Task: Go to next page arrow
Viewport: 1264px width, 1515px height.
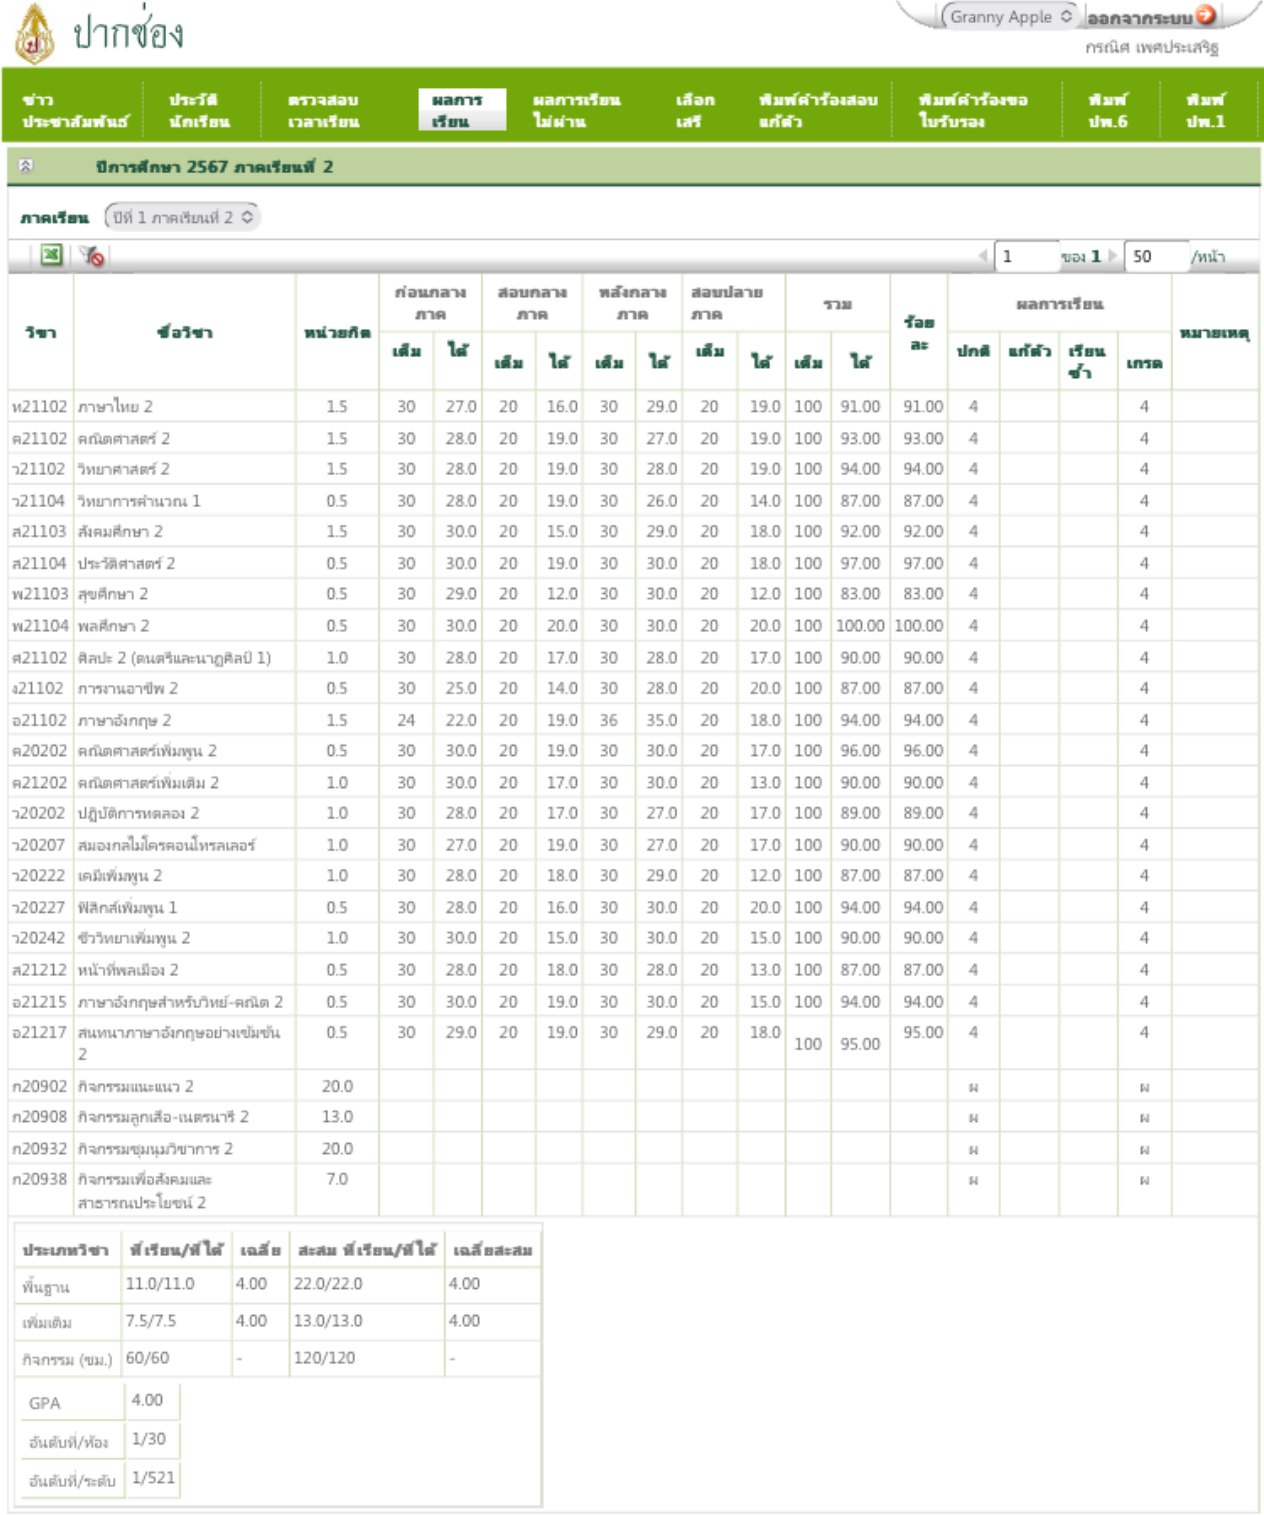Action: tap(1112, 256)
